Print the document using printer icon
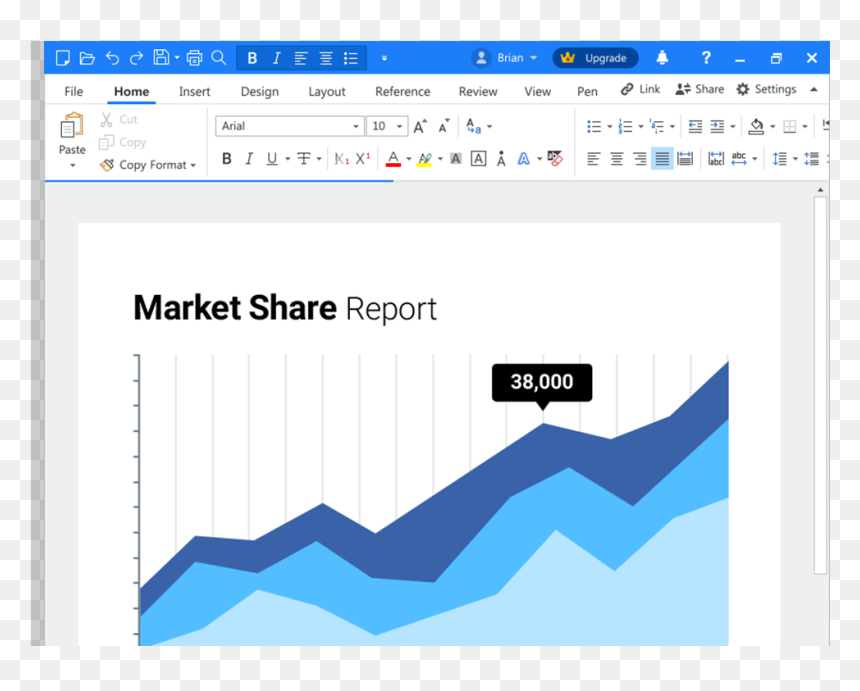The width and height of the screenshot is (860, 691). (x=195, y=58)
